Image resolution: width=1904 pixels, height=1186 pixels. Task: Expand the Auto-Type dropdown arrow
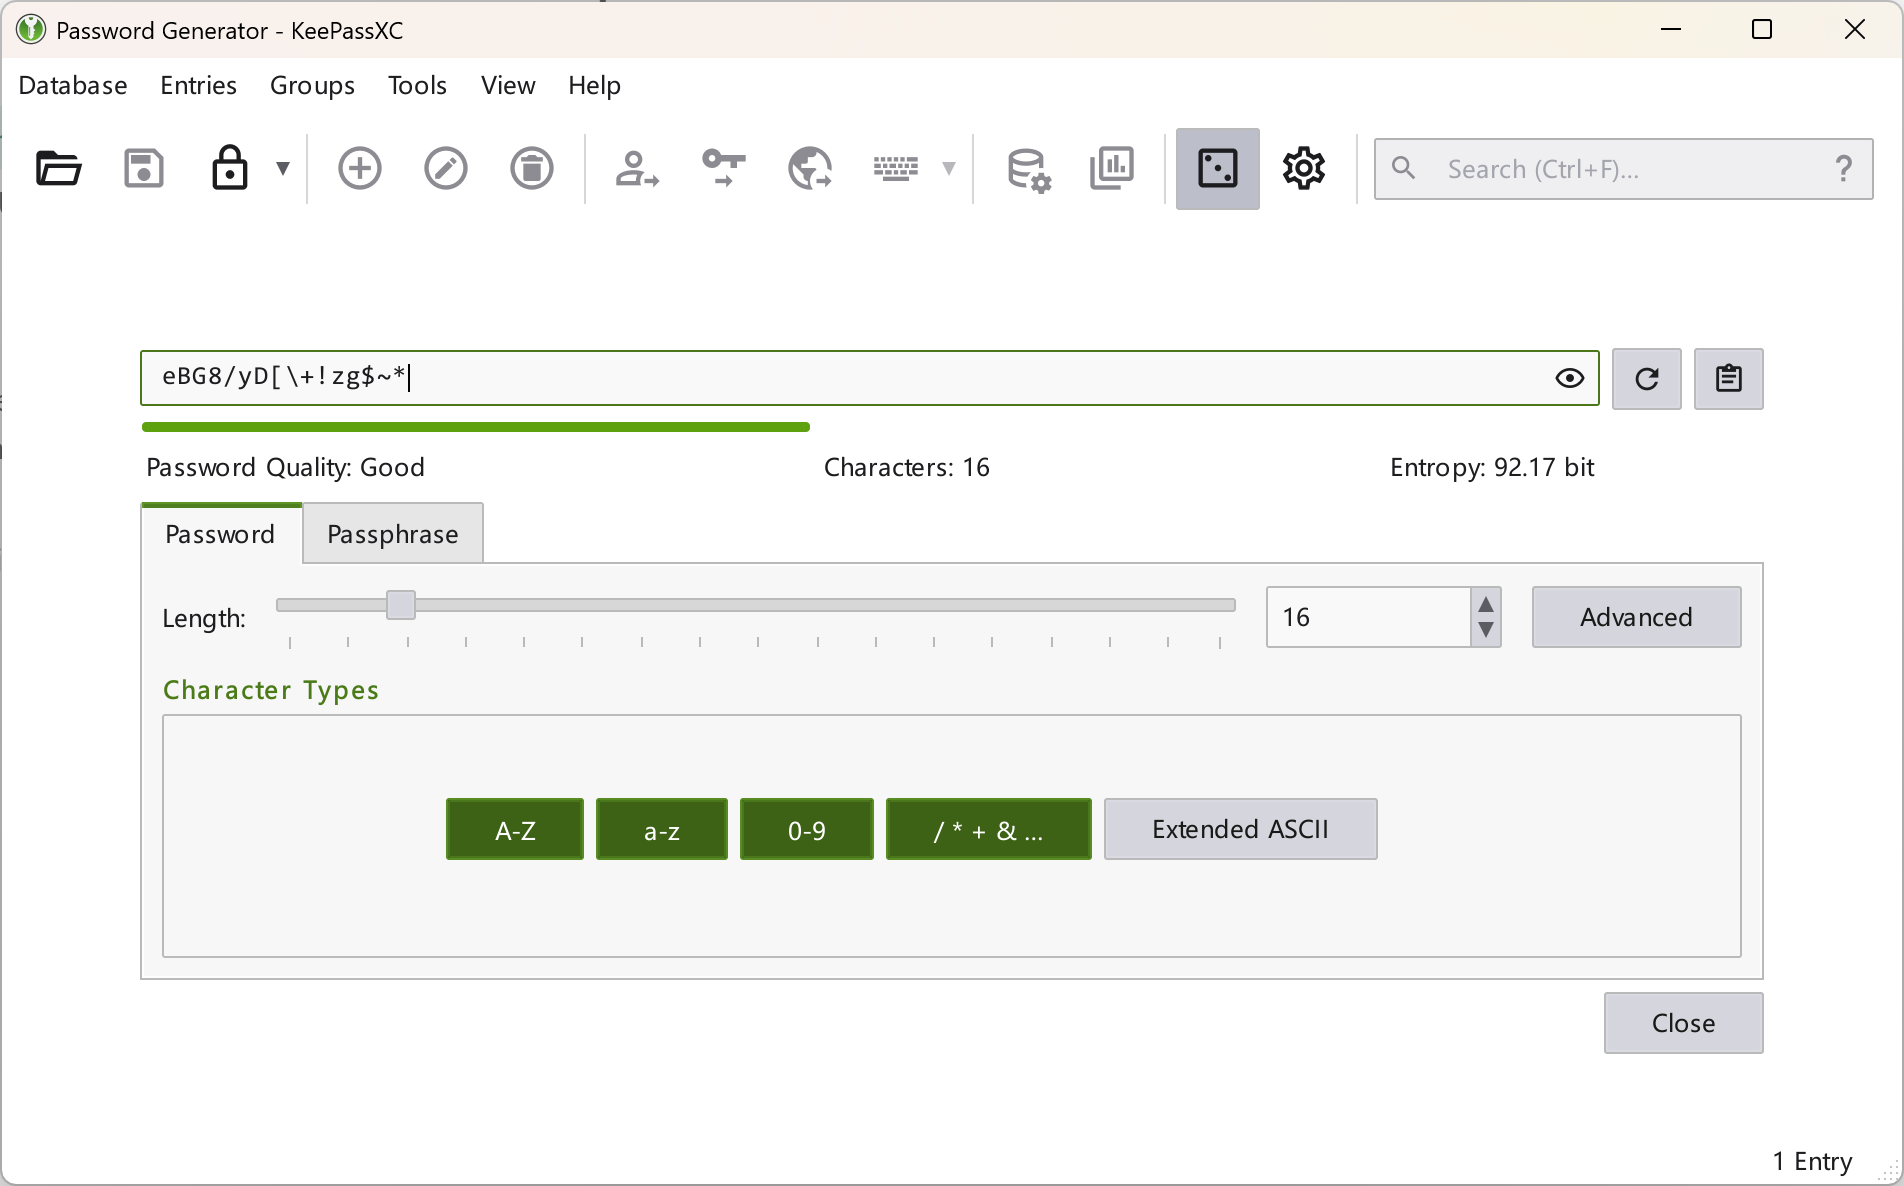click(949, 168)
